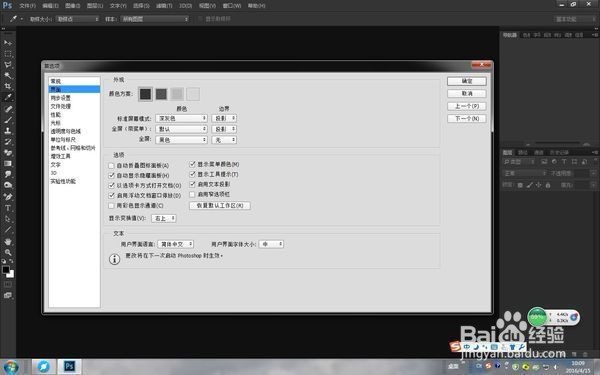Open the 编辑(E) menu
The image size is (600, 375).
coord(50,6)
